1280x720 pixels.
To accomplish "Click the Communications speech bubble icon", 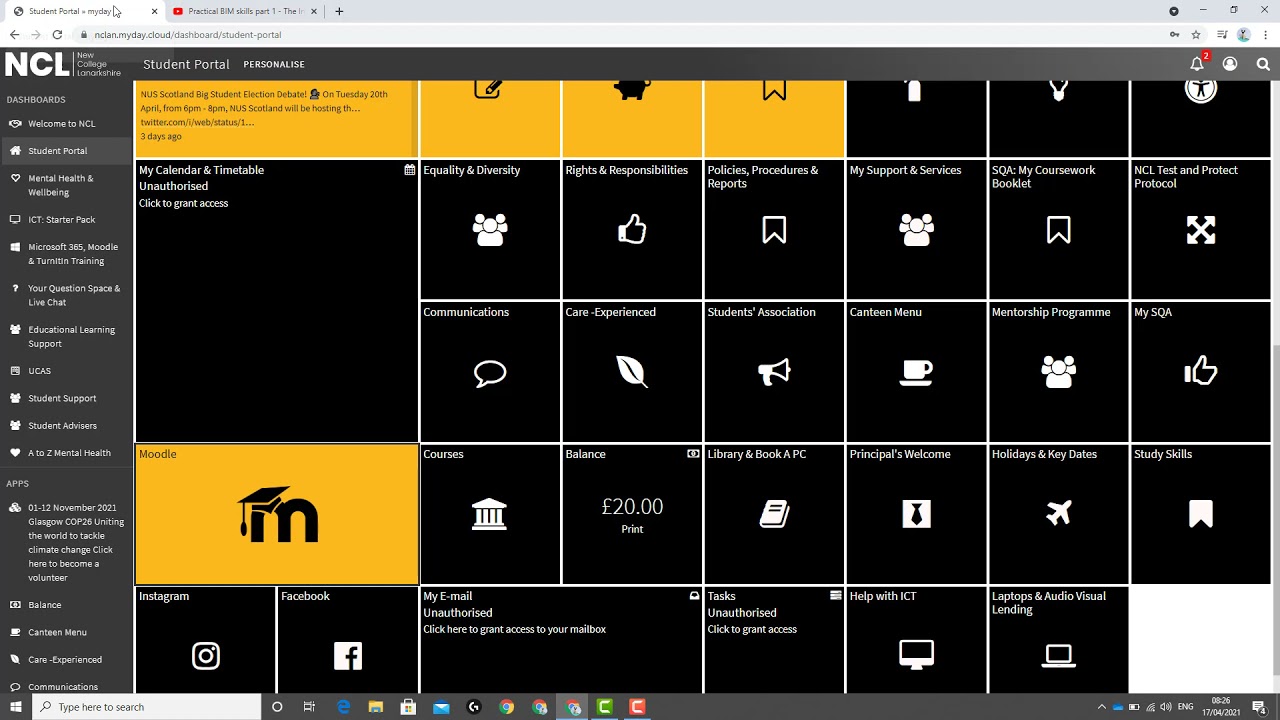I will tap(490, 373).
